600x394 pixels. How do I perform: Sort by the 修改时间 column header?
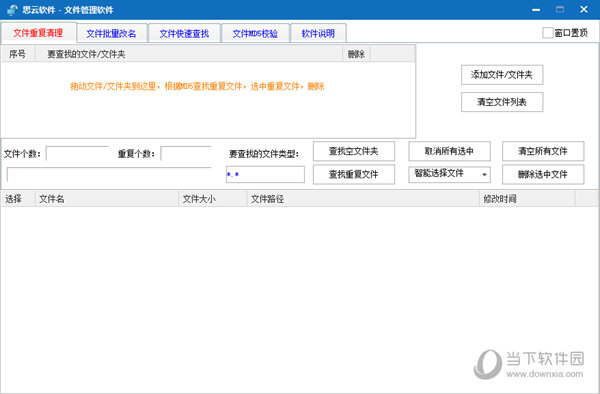pyautogui.click(x=527, y=199)
